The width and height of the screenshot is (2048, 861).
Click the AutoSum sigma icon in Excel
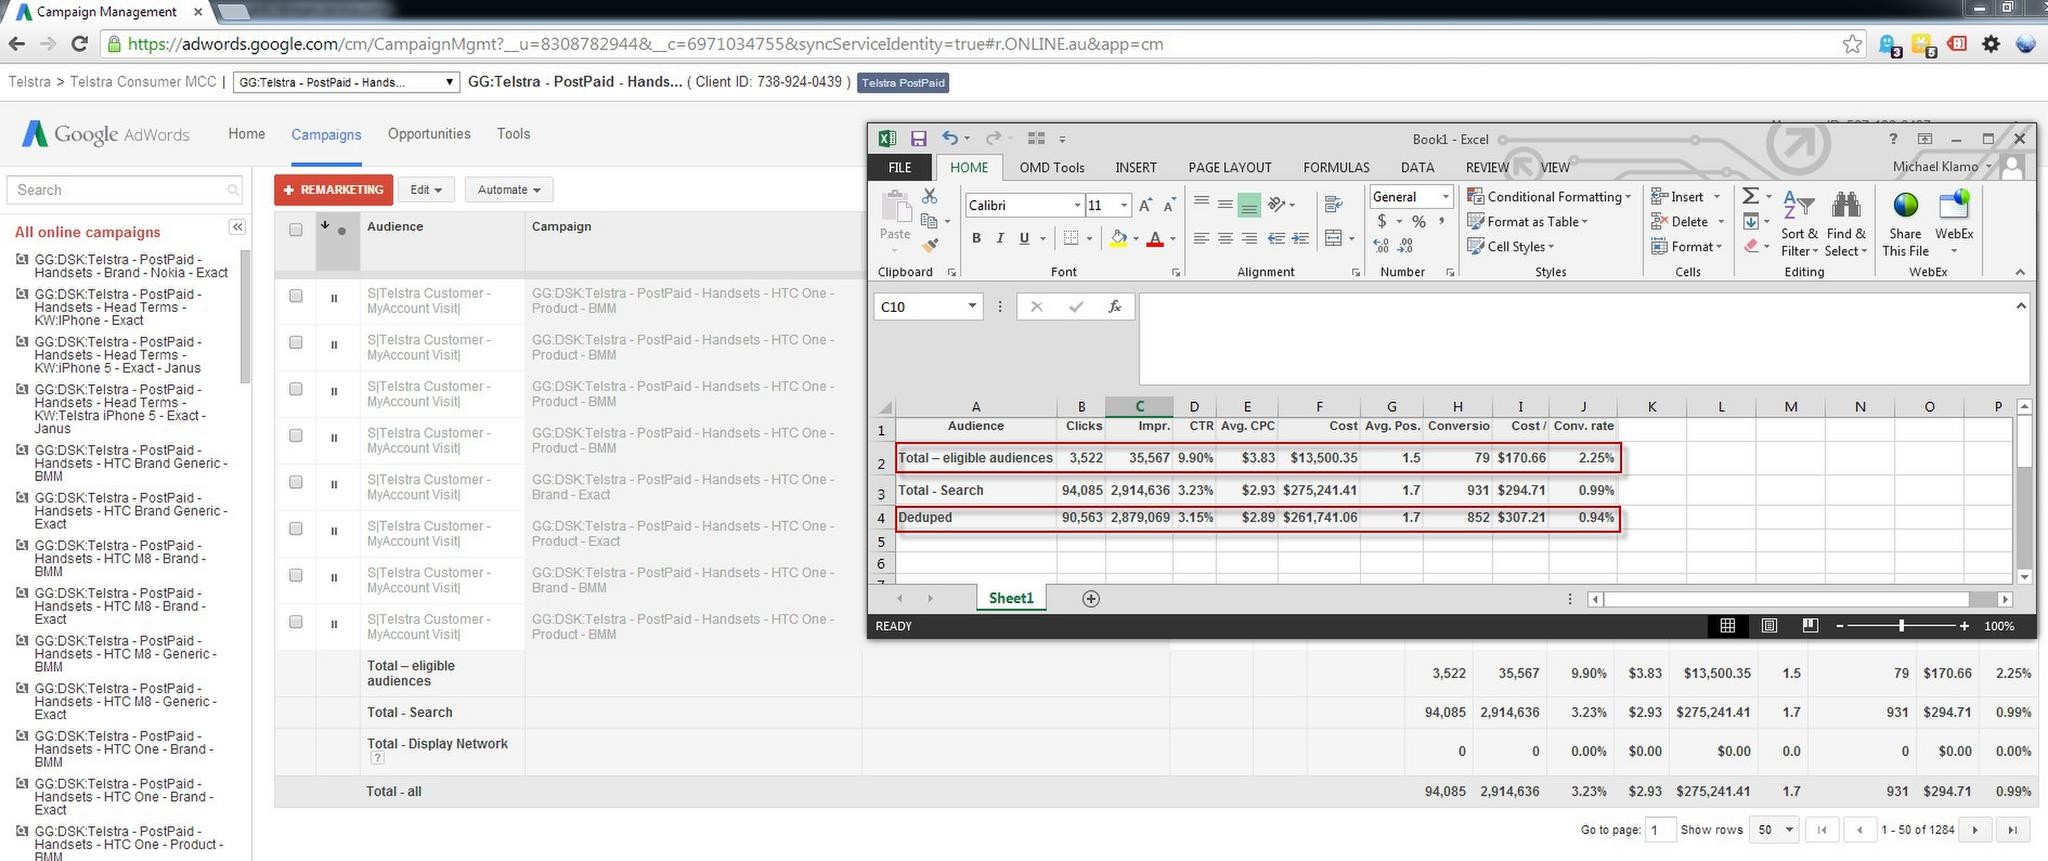tap(1751, 196)
